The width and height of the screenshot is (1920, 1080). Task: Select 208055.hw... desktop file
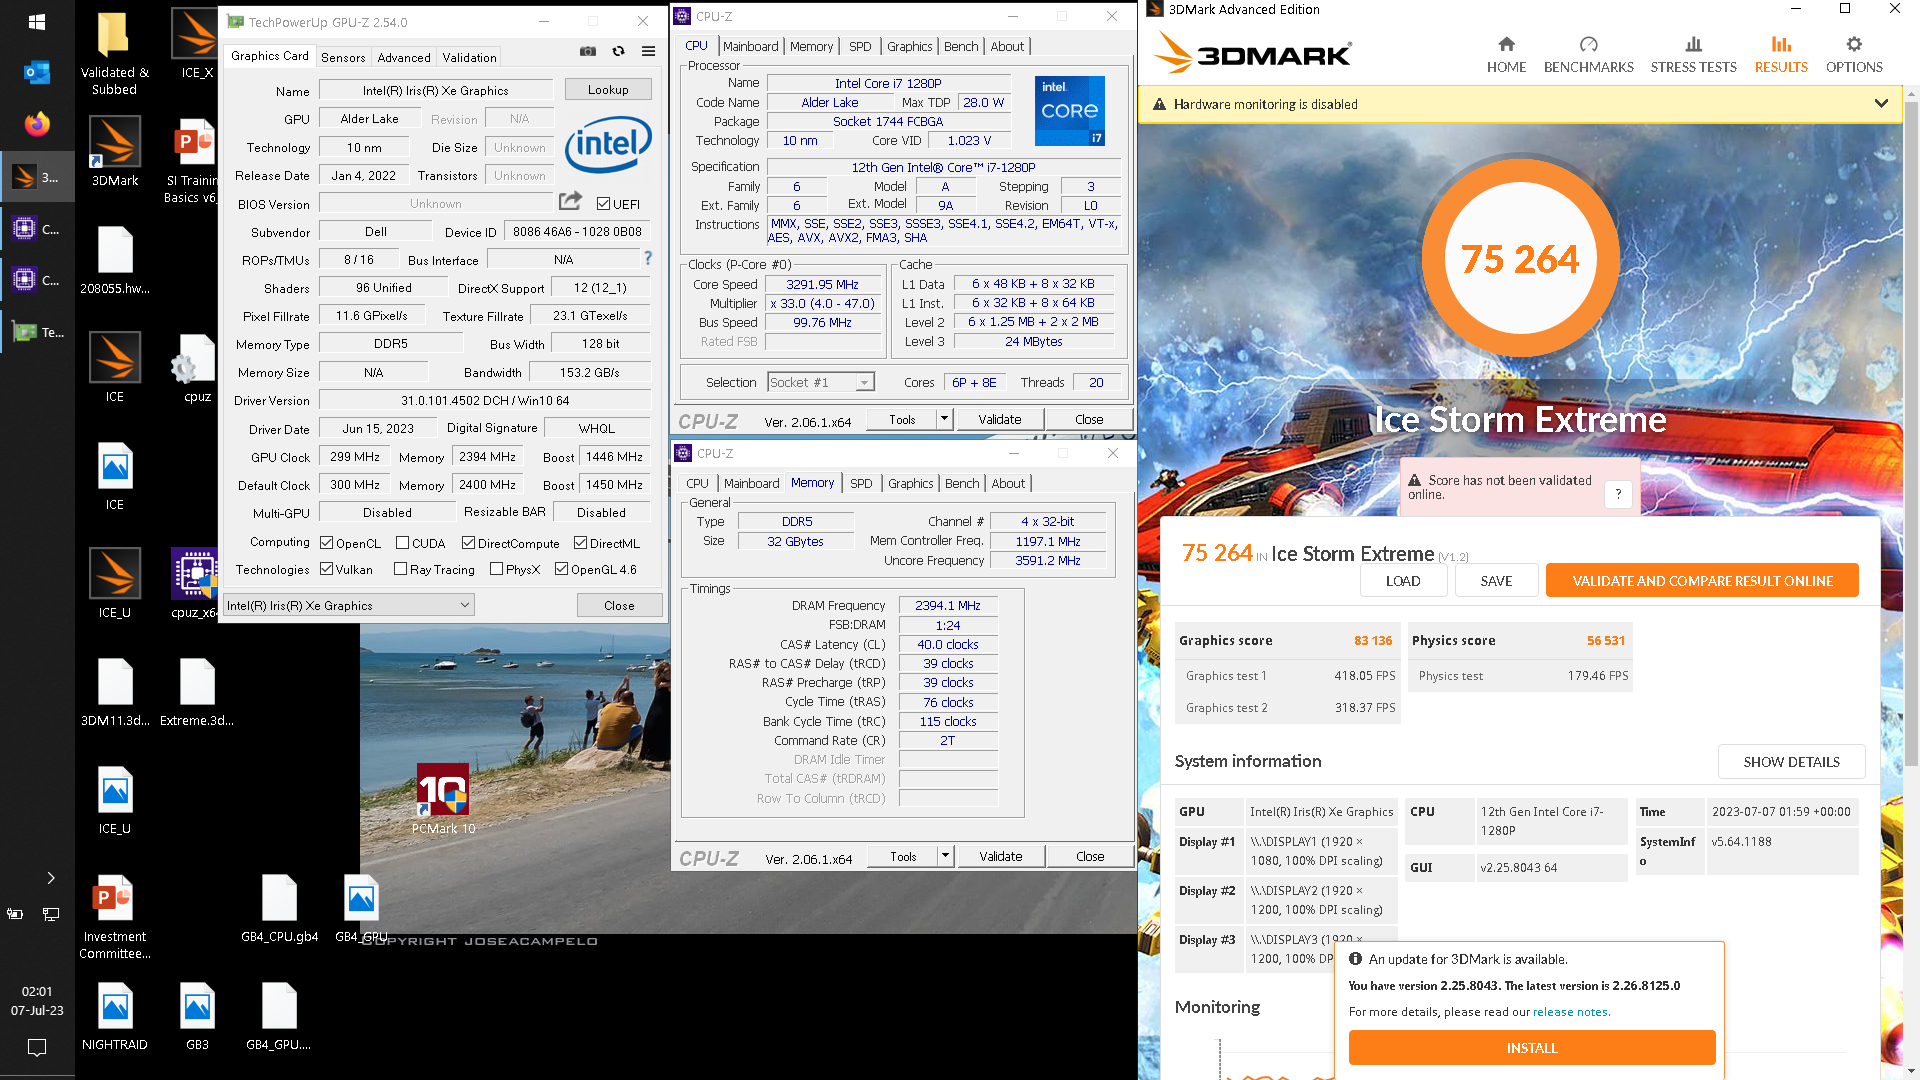(114, 260)
